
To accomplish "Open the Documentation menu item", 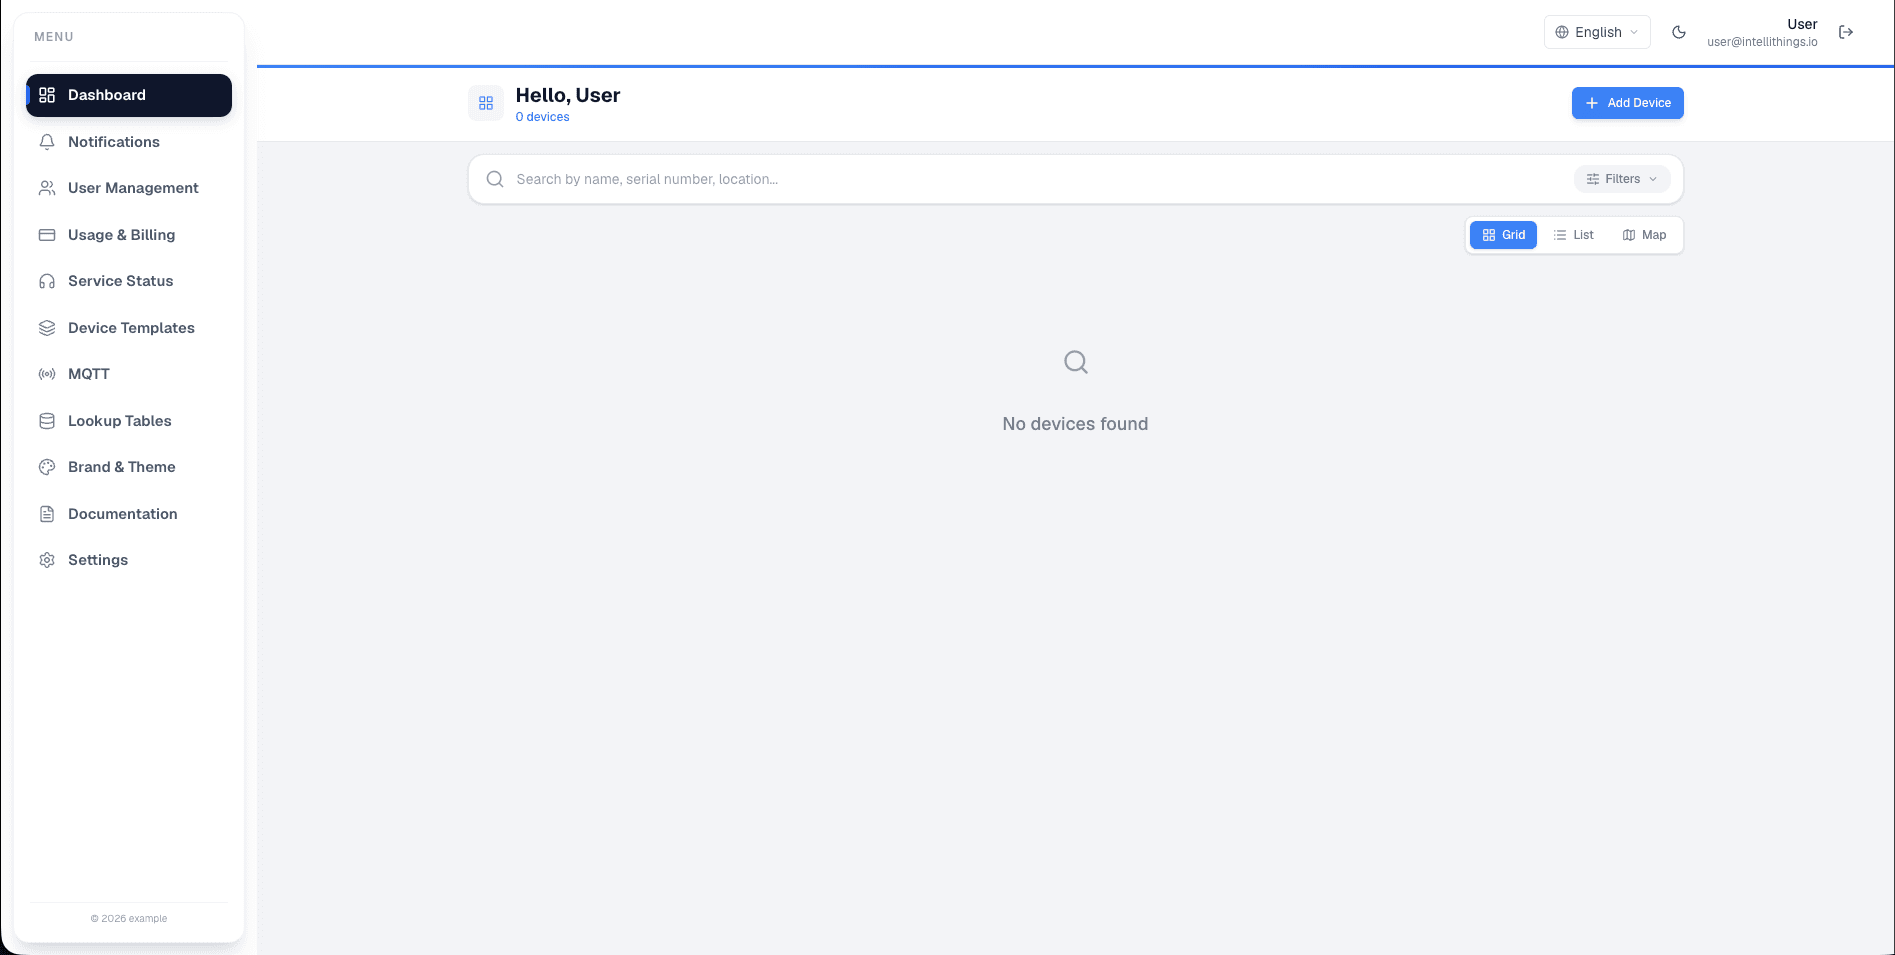I will pos(129,514).
